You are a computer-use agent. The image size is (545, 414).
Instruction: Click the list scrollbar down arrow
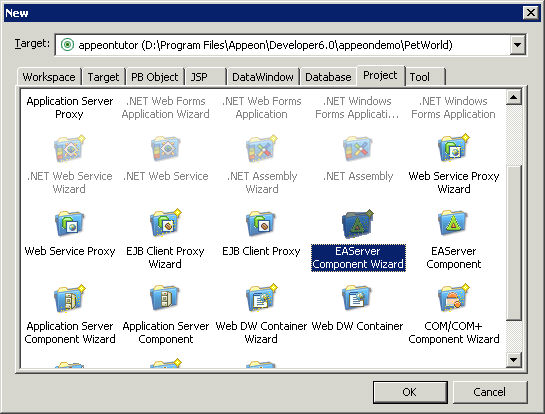point(514,360)
